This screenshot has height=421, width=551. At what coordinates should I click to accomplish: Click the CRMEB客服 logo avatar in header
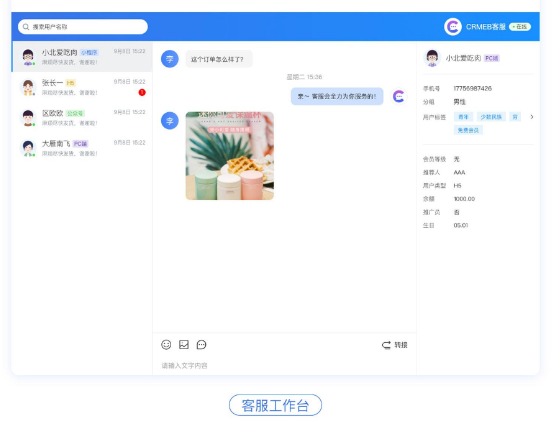pos(453,27)
